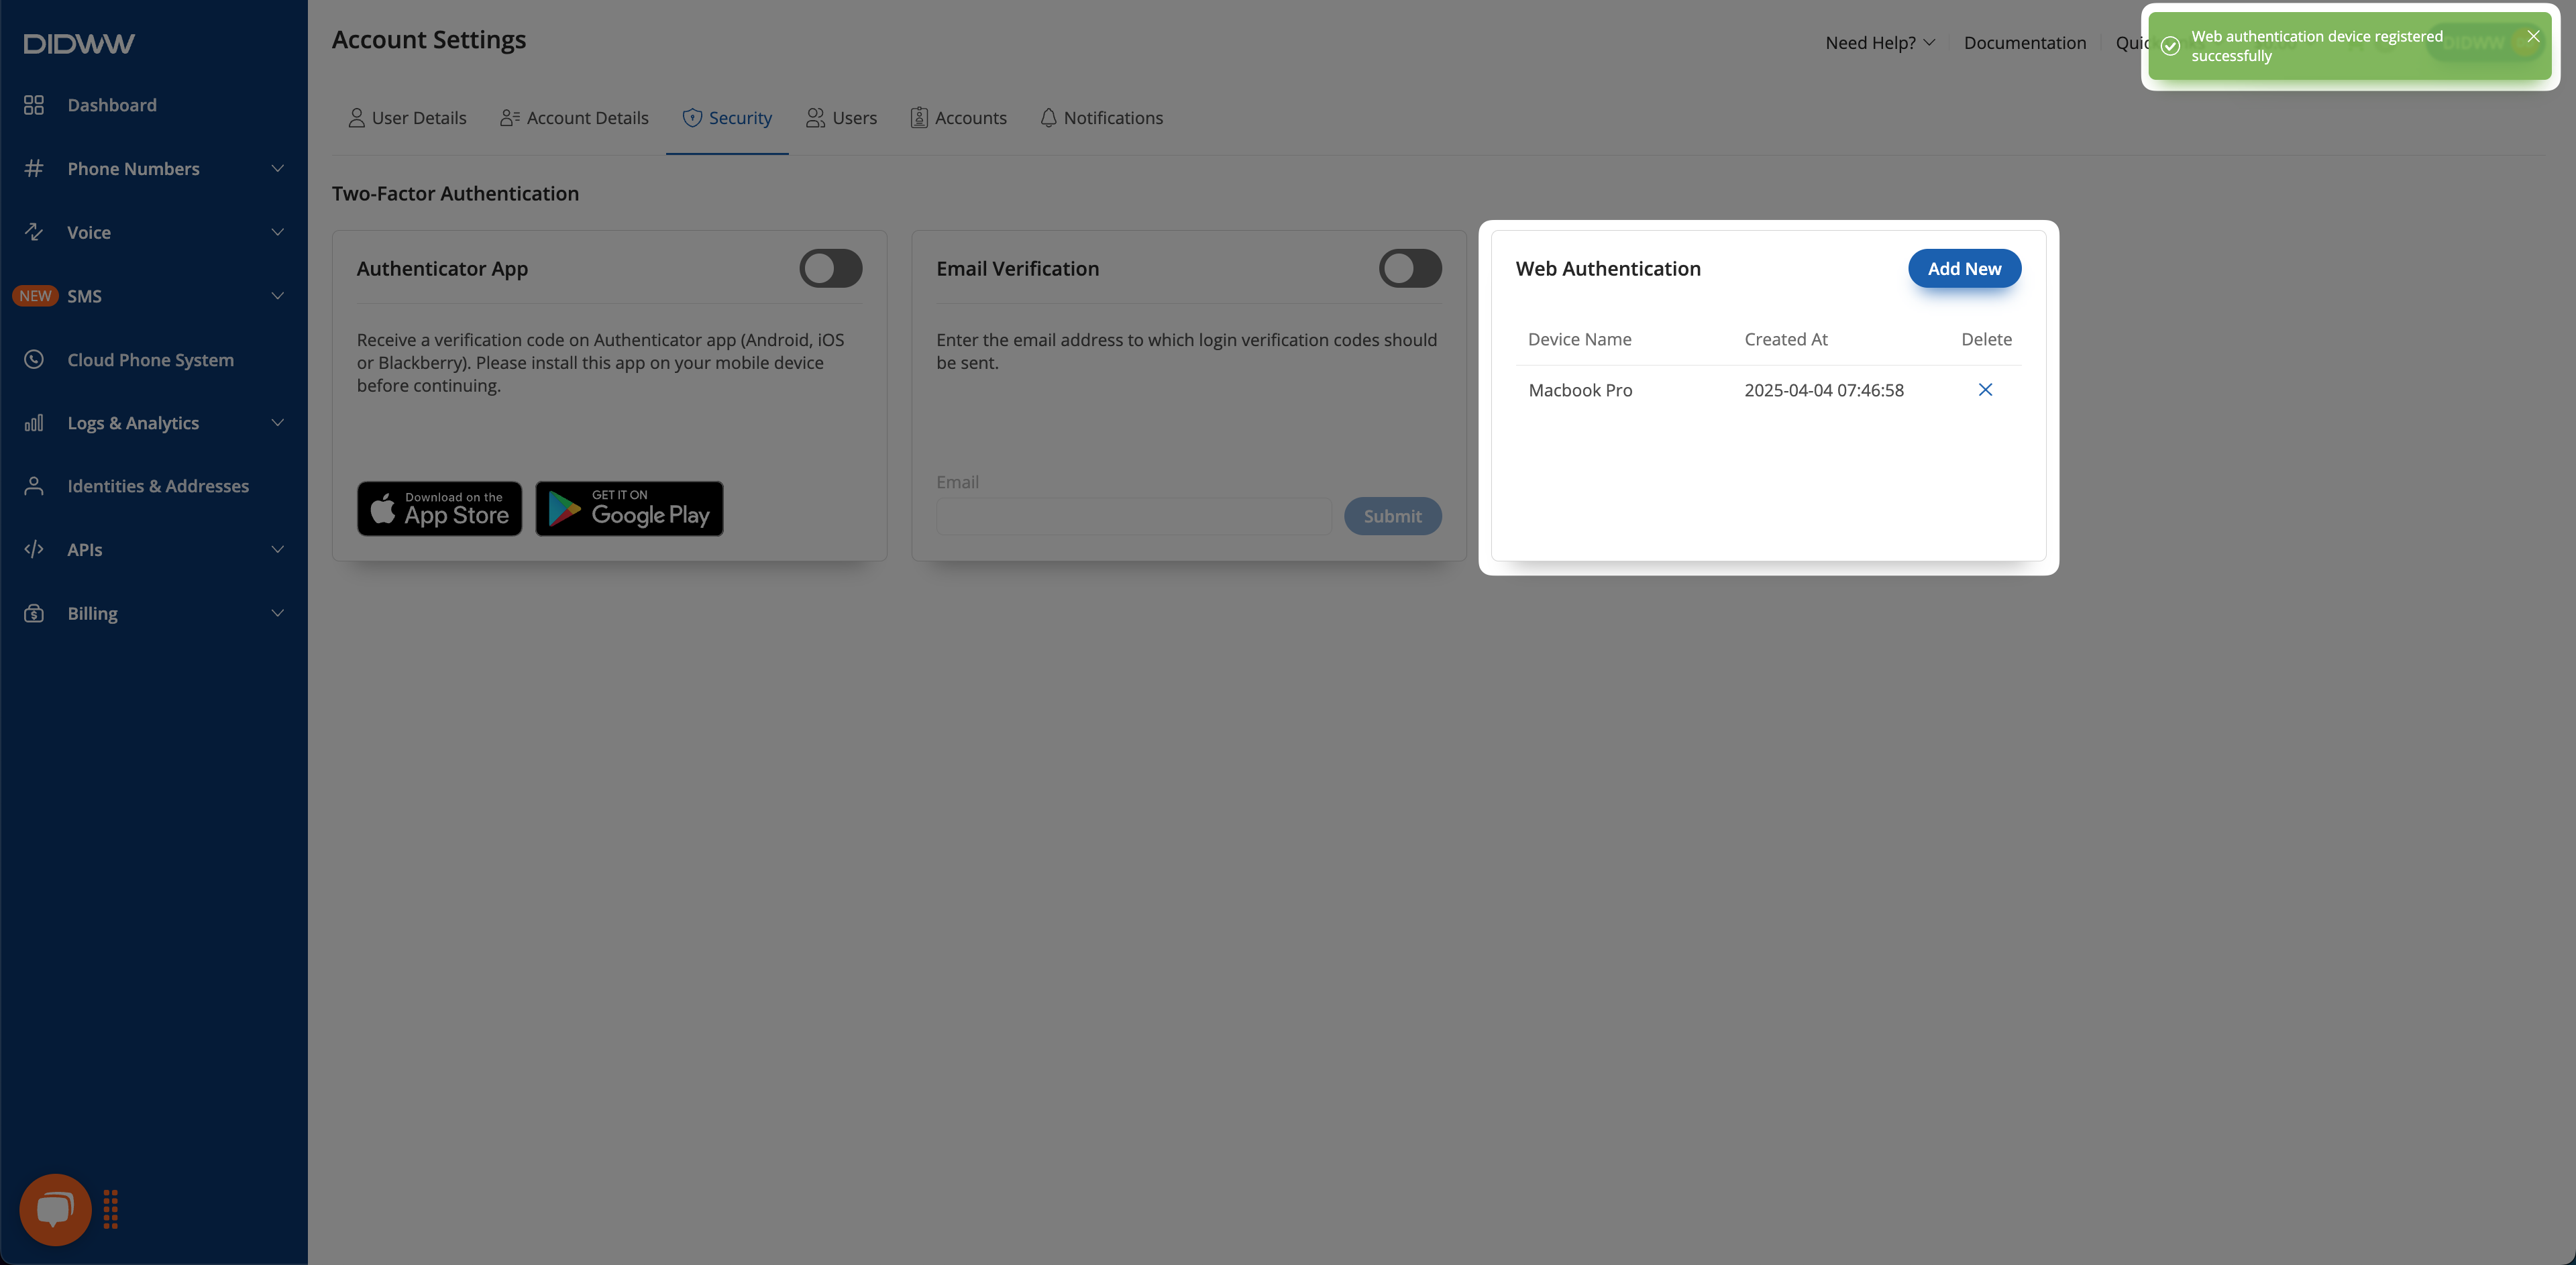2576x1265 pixels.
Task: Click the Users group icon
Action: click(x=816, y=118)
